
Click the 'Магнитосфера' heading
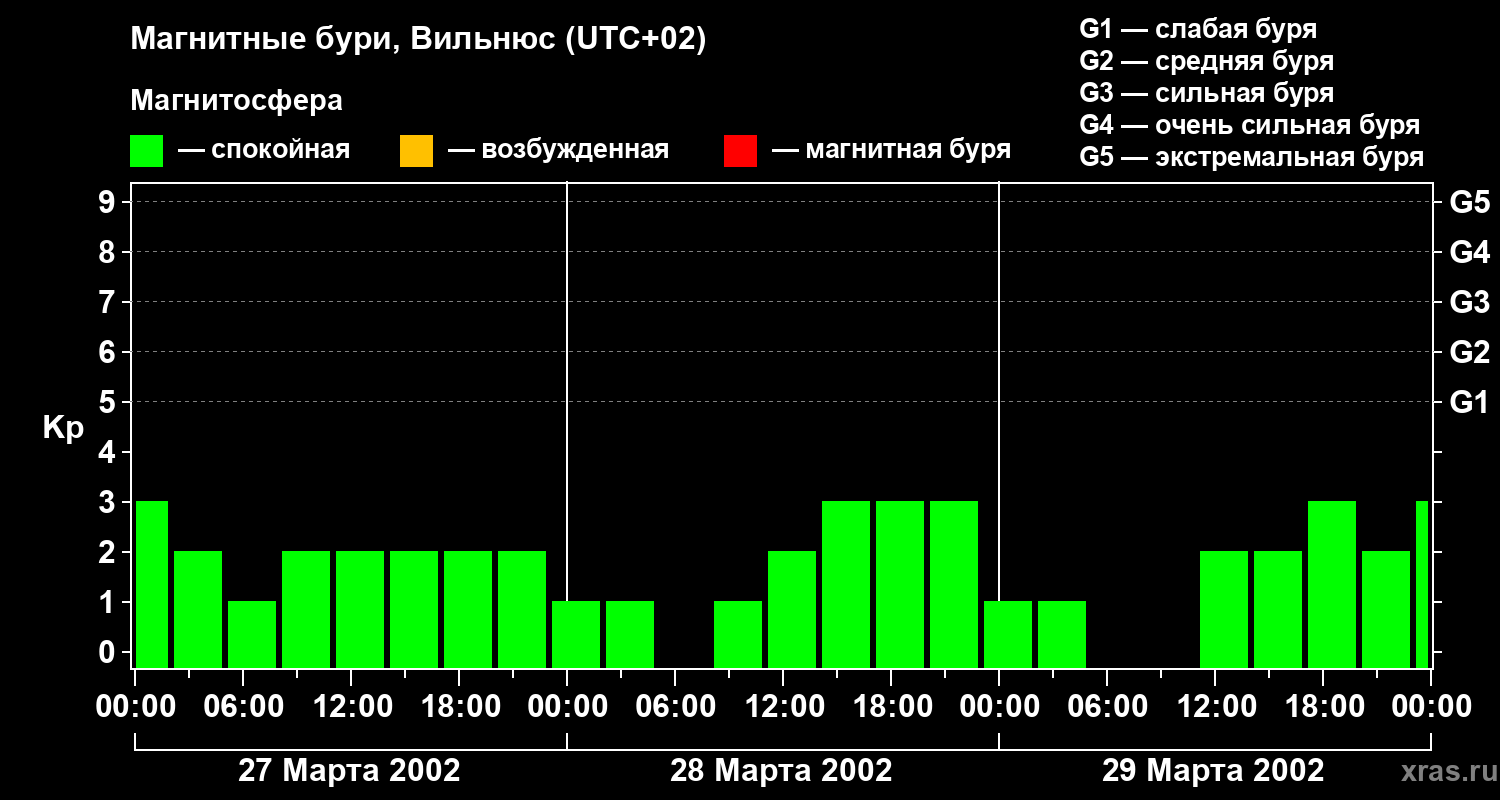coord(236,101)
